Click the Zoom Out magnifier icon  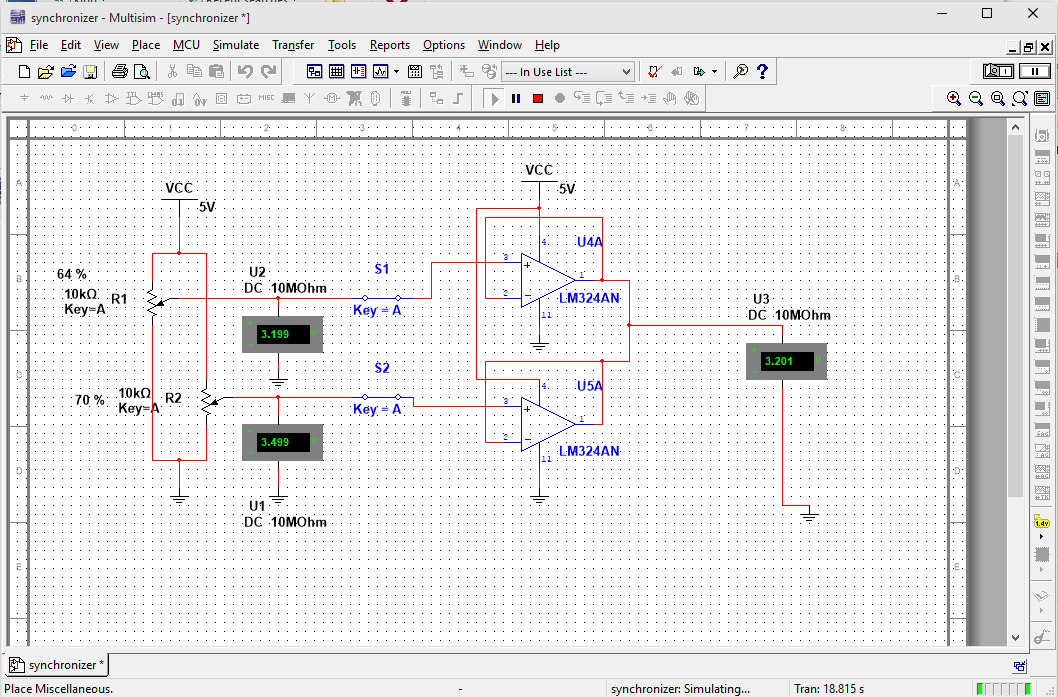click(x=975, y=98)
